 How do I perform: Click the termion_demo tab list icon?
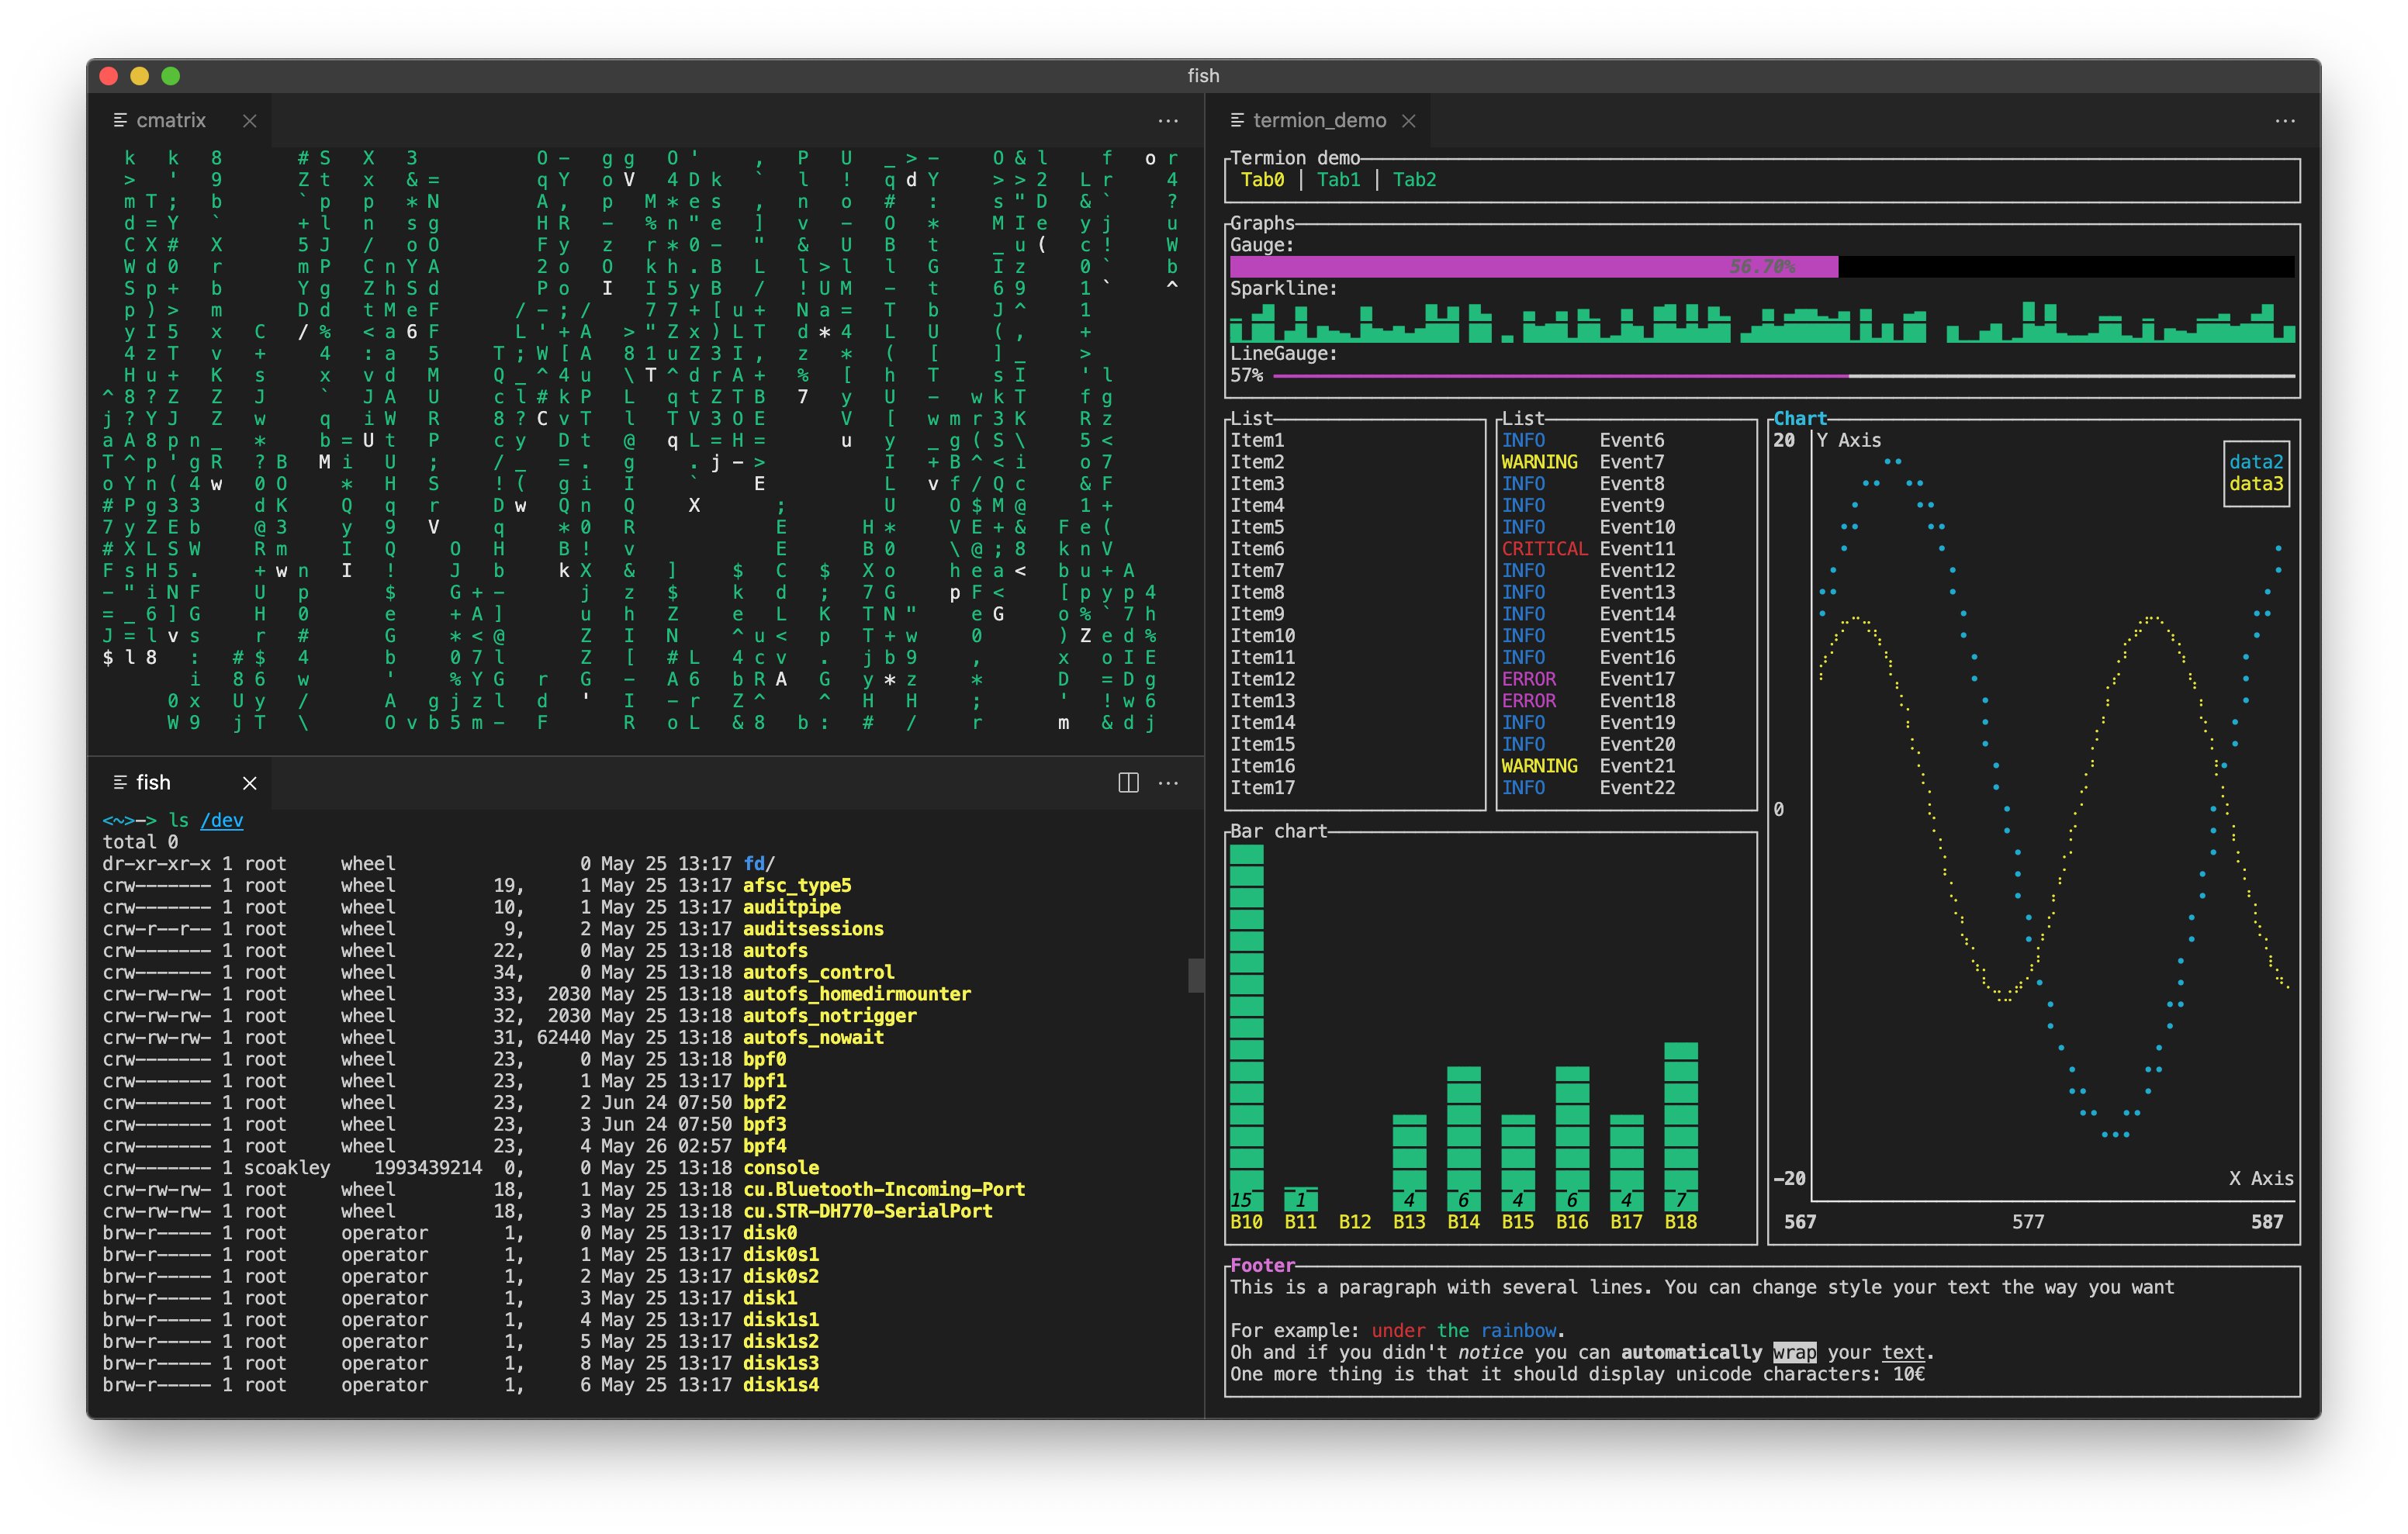(1237, 121)
